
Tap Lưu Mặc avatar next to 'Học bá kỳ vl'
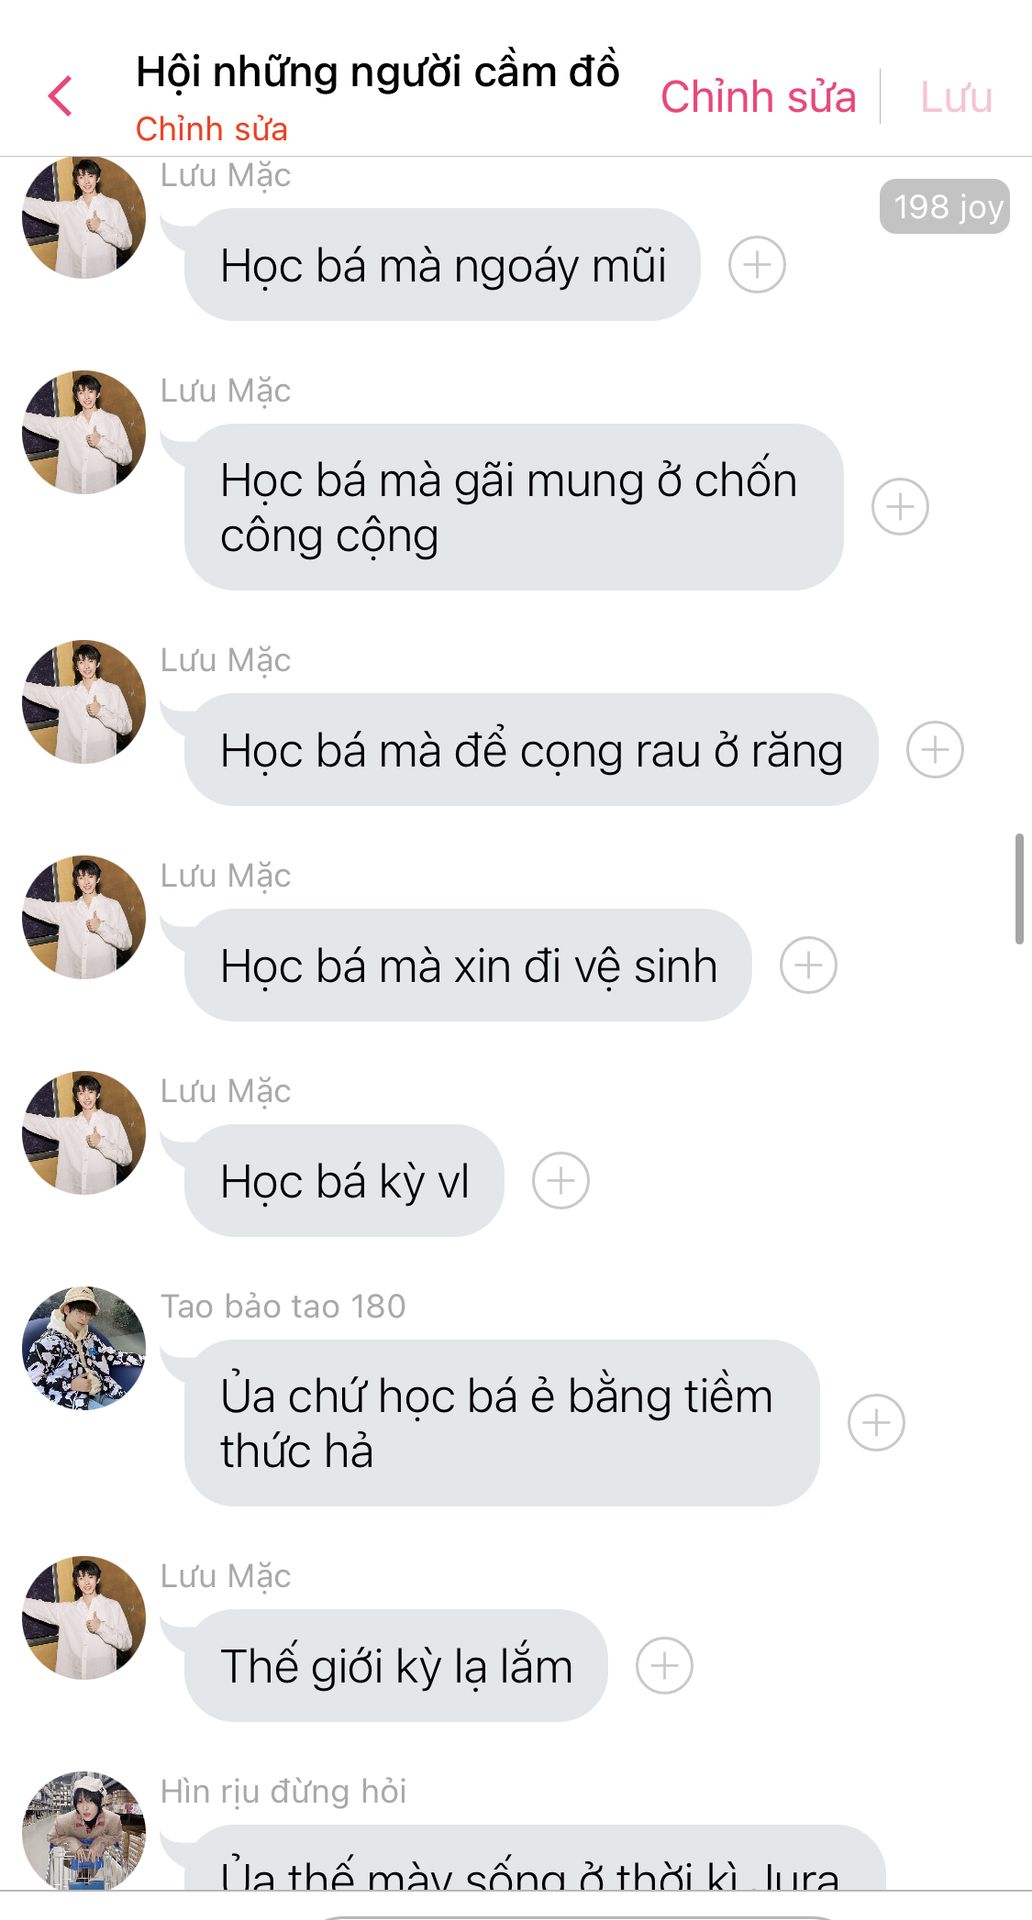[x=84, y=1133]
